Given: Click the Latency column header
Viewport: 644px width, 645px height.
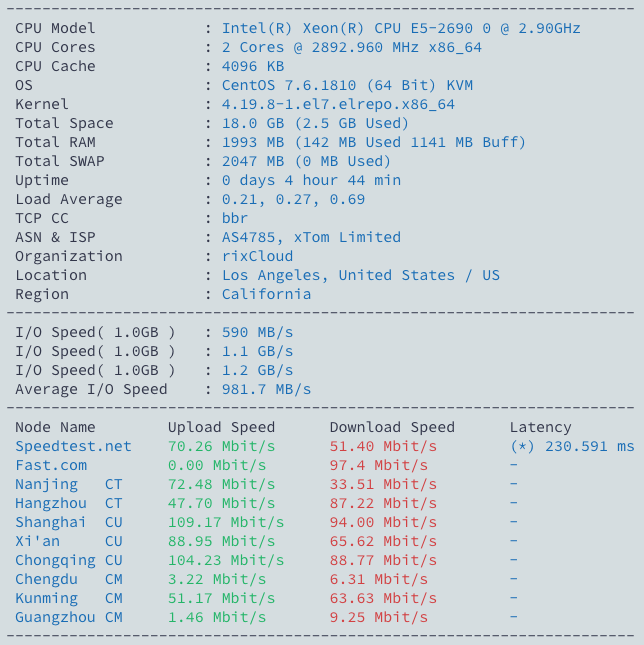Looking at the screenshot, I should pyautogui.click(x=541, y=427).
